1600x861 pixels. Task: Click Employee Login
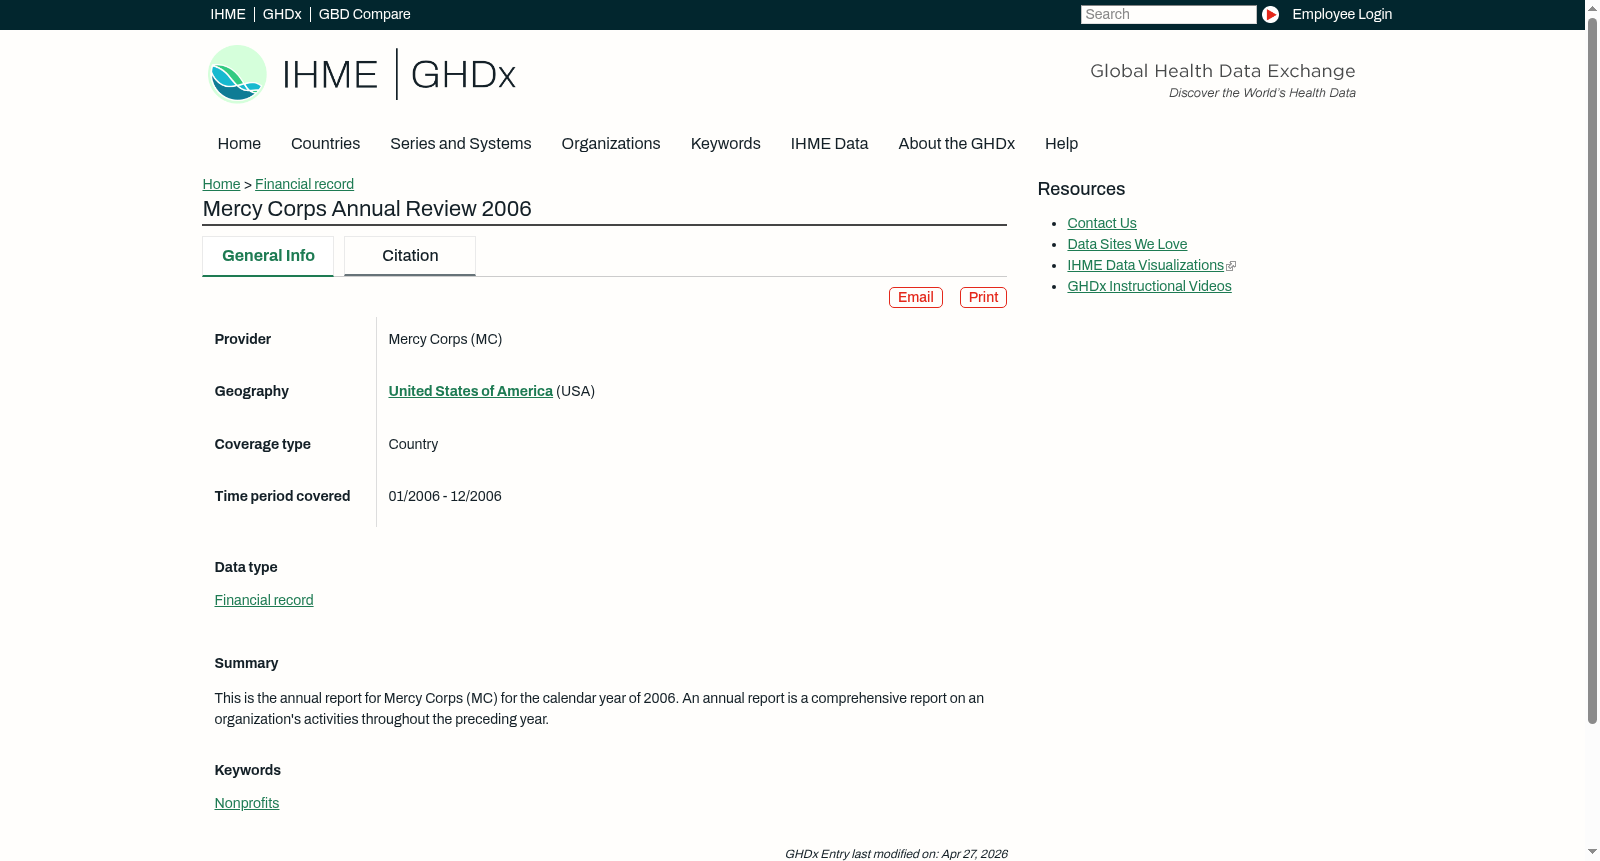click(1342, 14)
